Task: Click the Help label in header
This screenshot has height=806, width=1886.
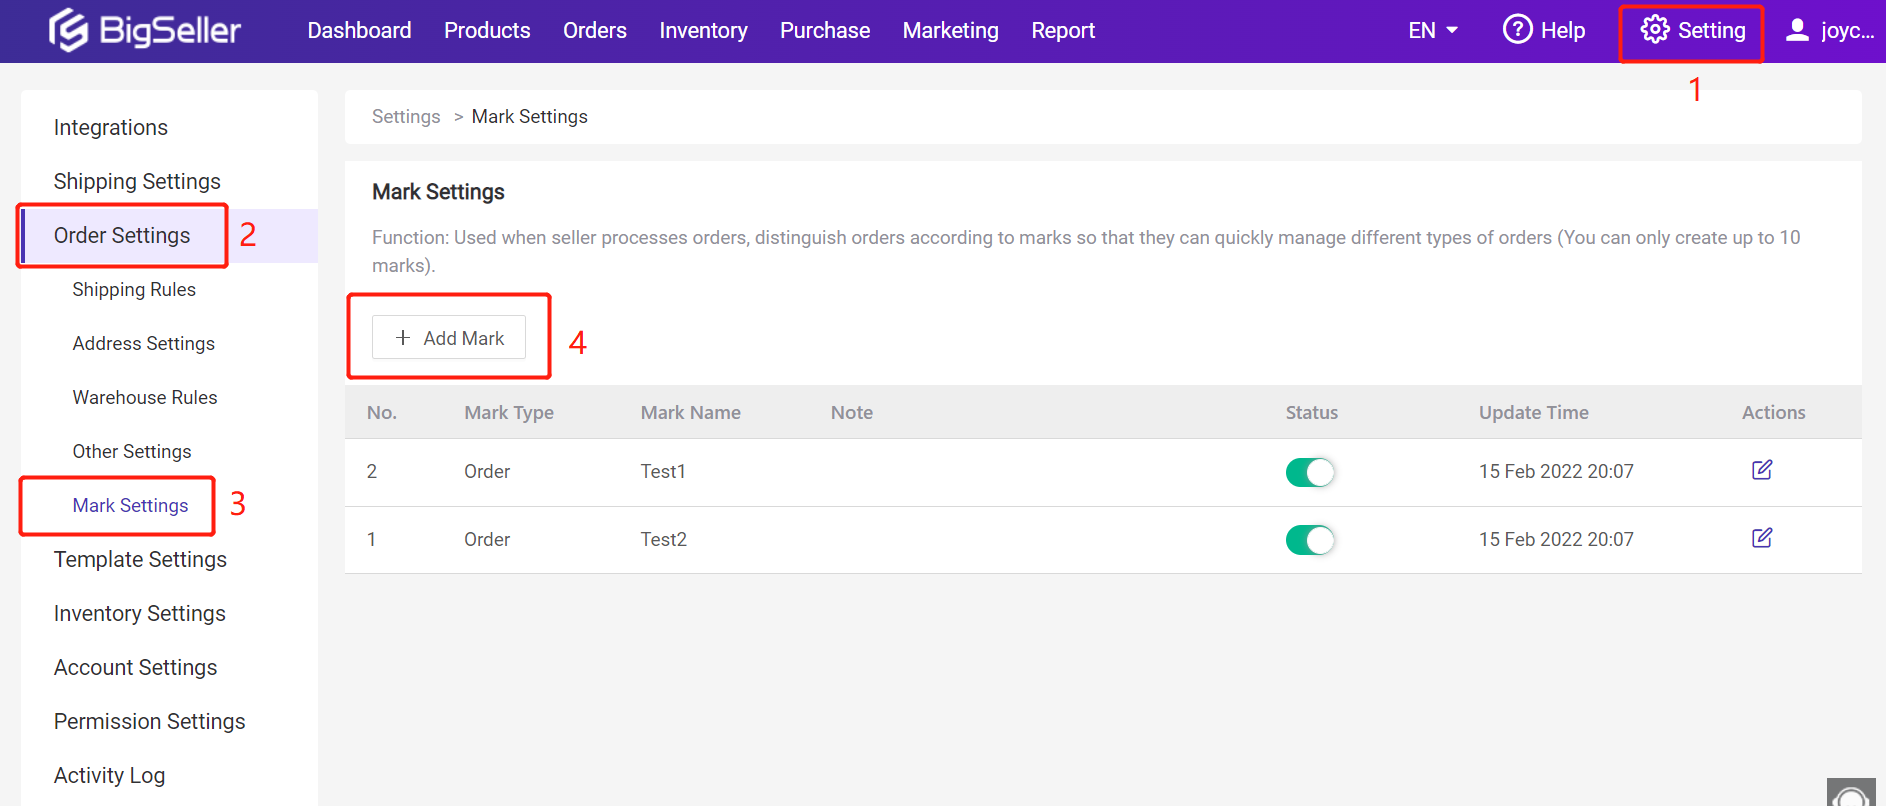Action: pos(1563,31)
